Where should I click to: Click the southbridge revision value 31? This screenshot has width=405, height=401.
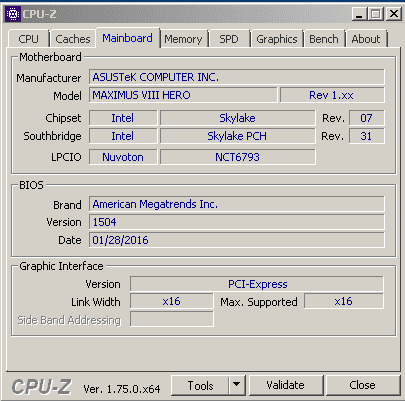tap(366, 136)
